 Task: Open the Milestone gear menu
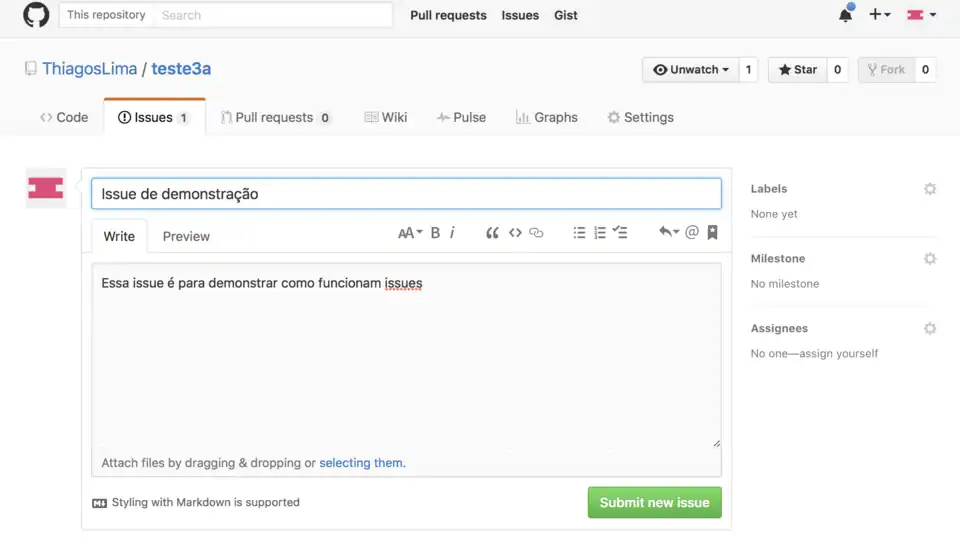tap(930, 259)
